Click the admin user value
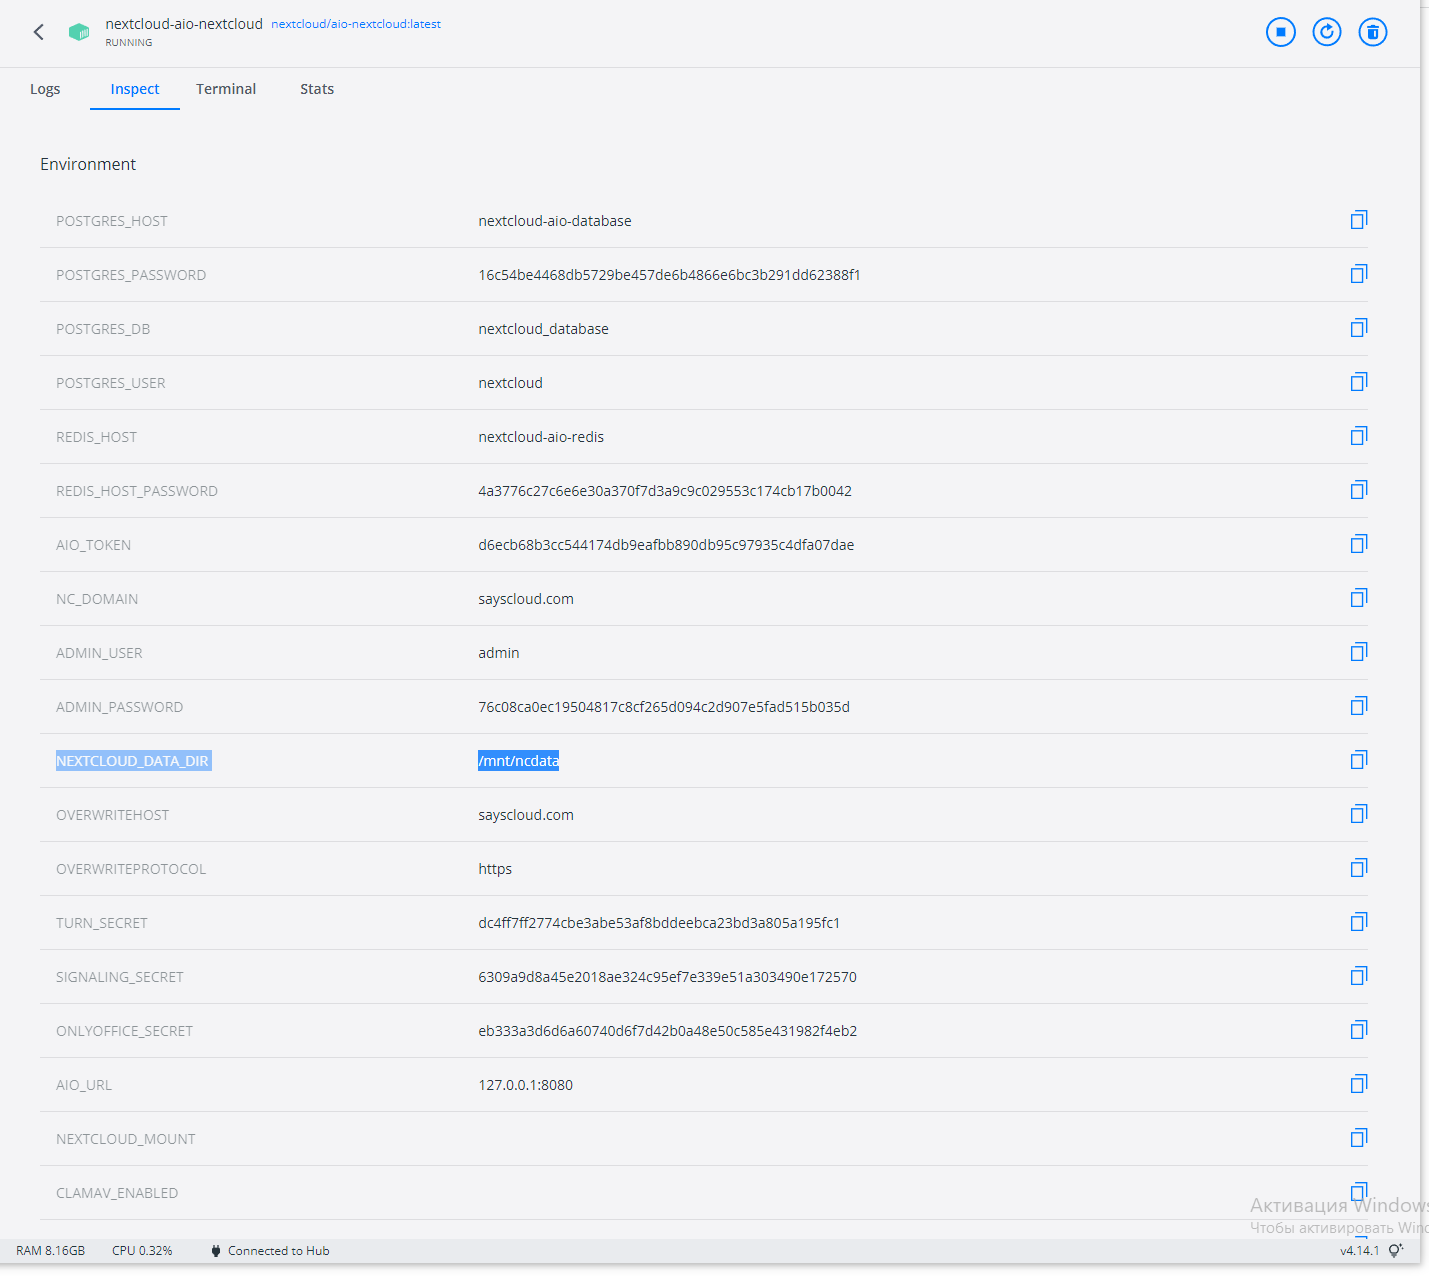 coord(499,653)
